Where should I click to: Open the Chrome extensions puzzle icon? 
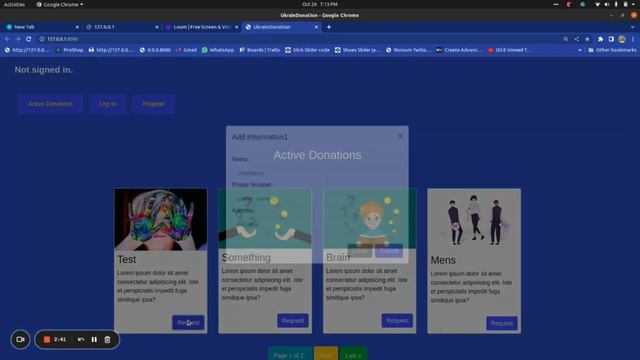pyautogui.click(x=600, y=39)
